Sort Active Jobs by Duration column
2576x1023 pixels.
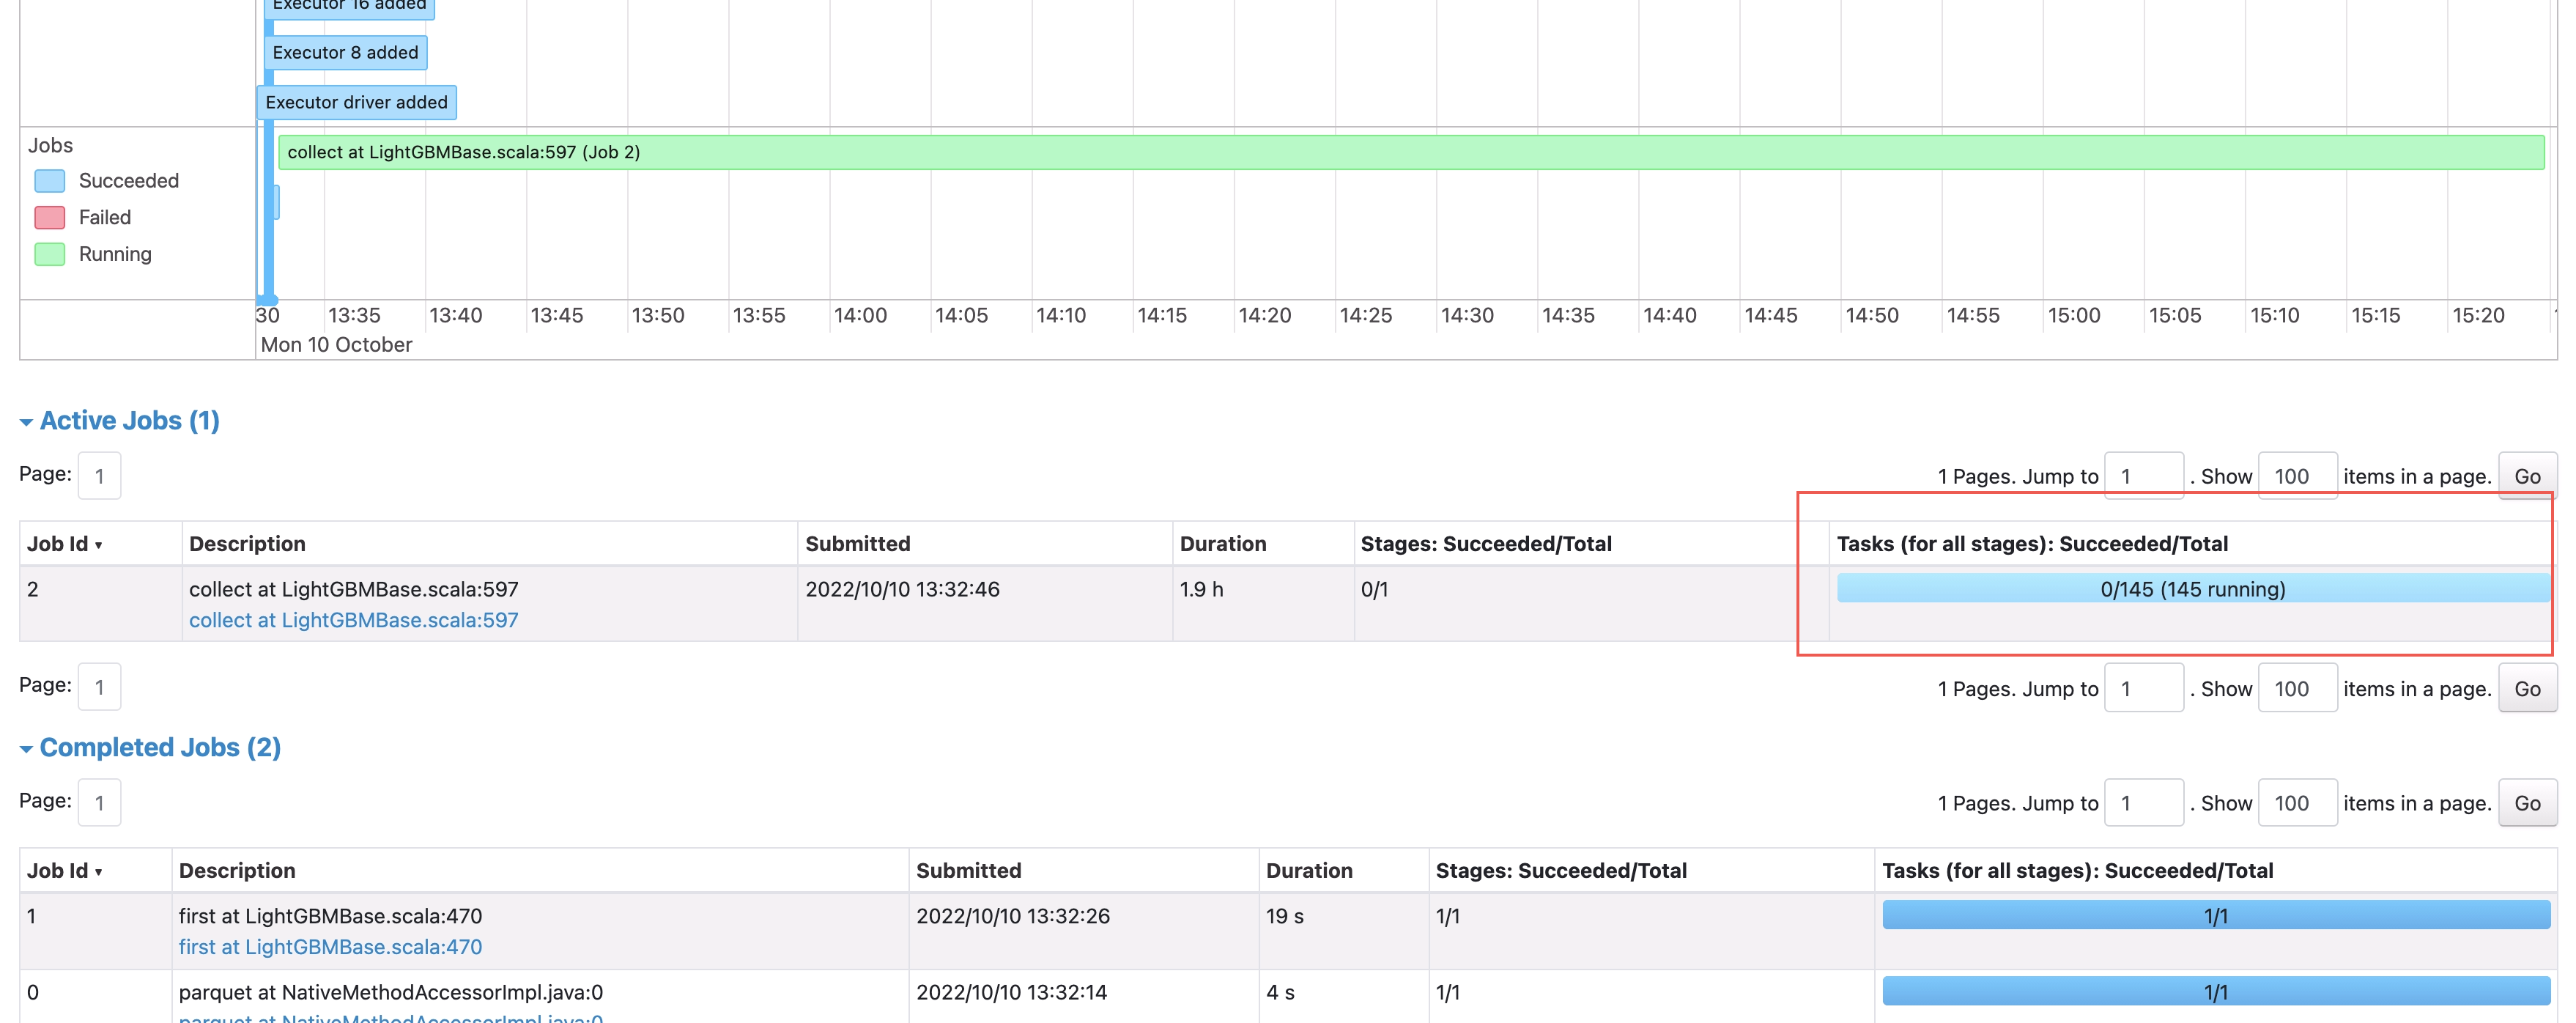pos(1222,544)
